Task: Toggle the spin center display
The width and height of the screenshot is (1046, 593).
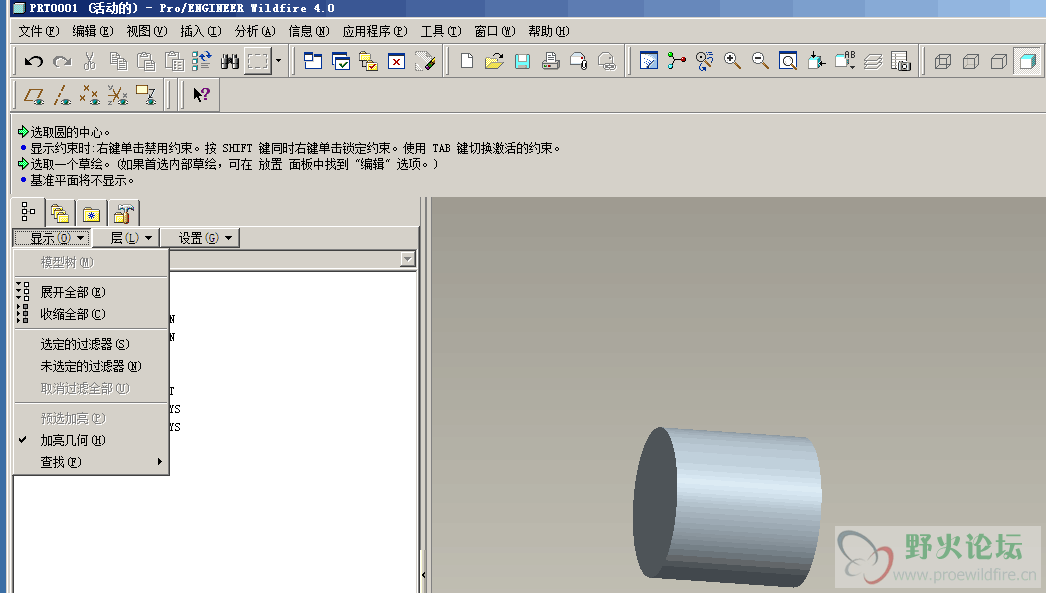Action: pyautogui.click(x=676, y=62)
